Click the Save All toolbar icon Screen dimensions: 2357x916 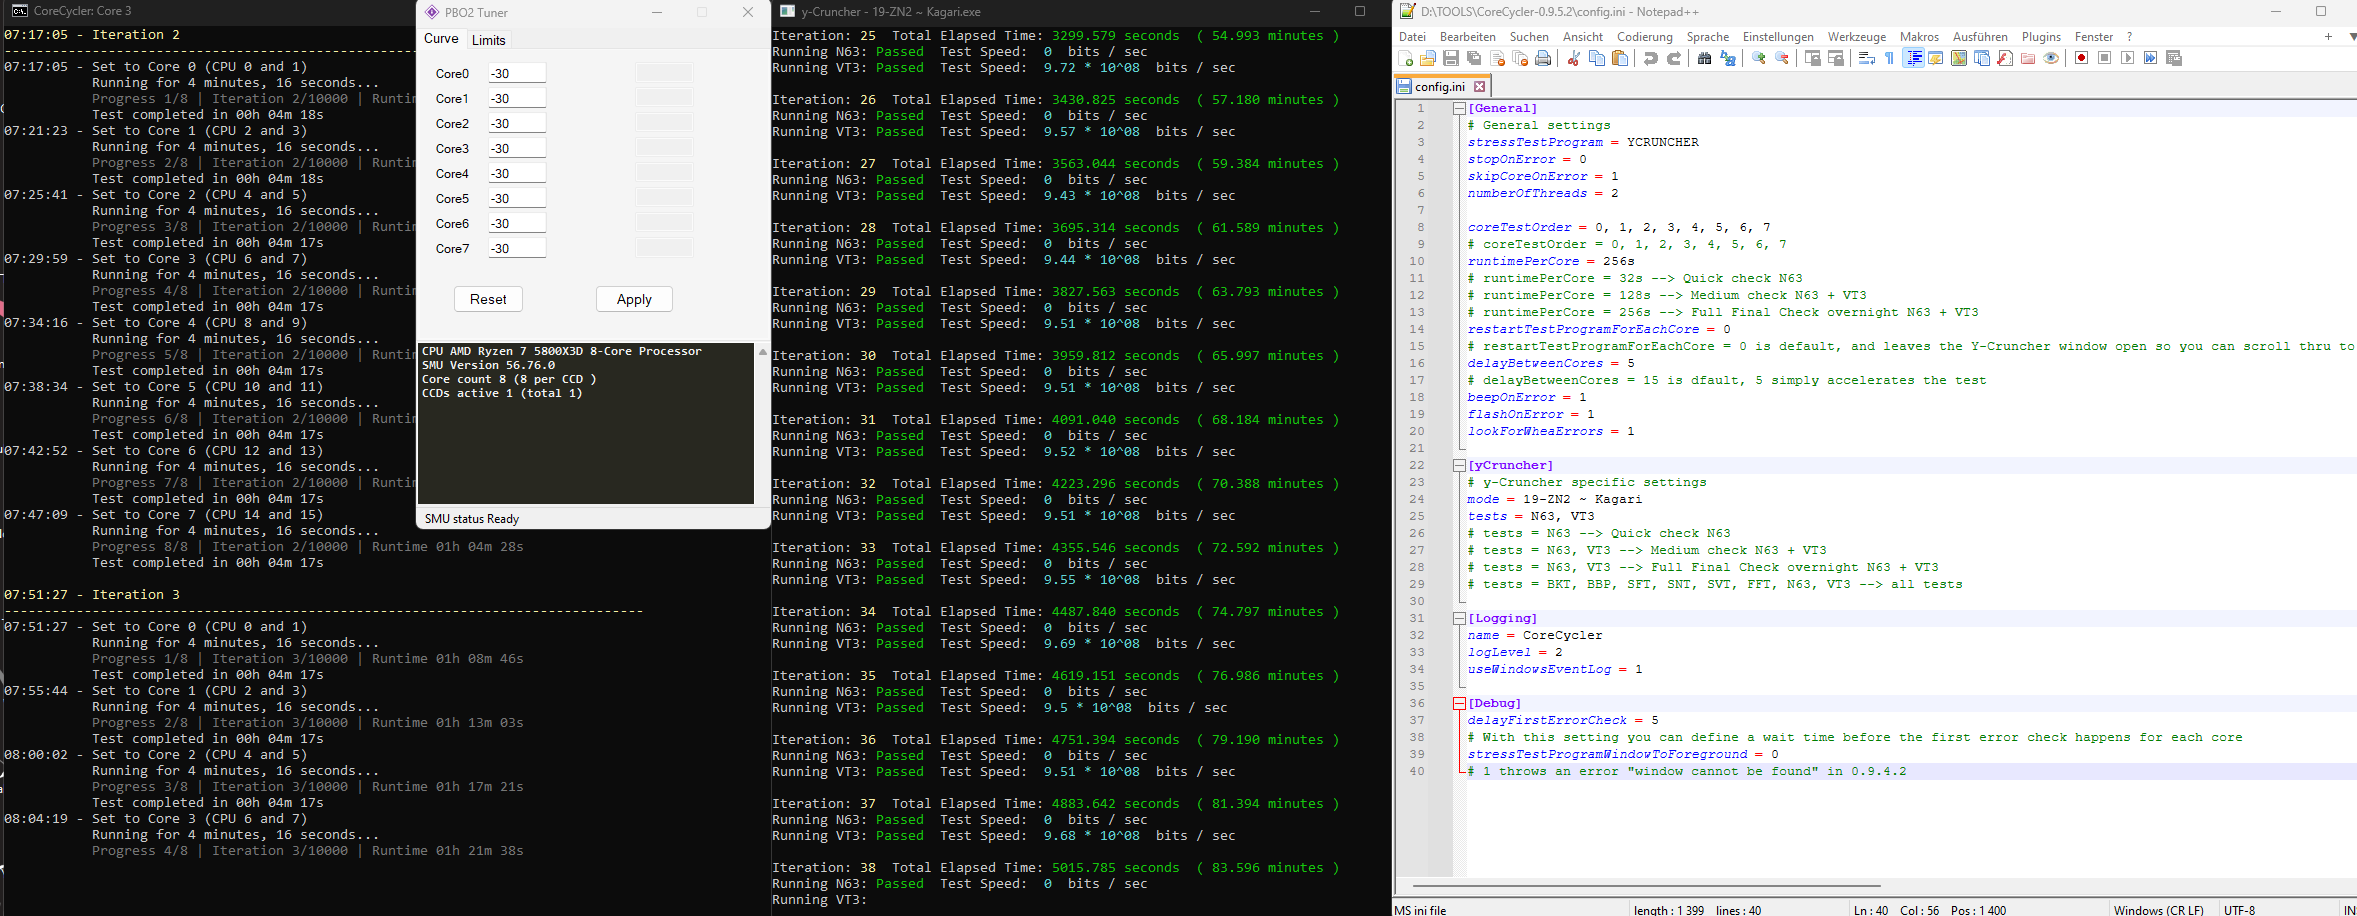click(x=1474, y=58)
